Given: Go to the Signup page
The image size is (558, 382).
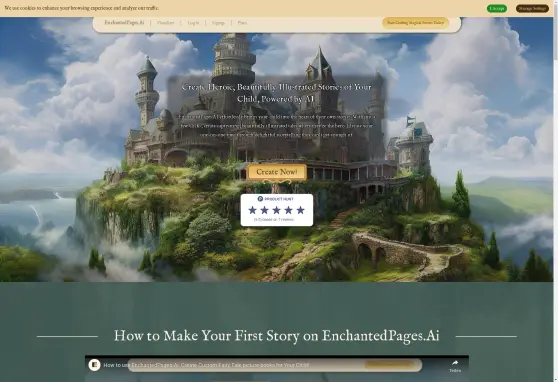Looking at the screenshot, I should 218,23.
